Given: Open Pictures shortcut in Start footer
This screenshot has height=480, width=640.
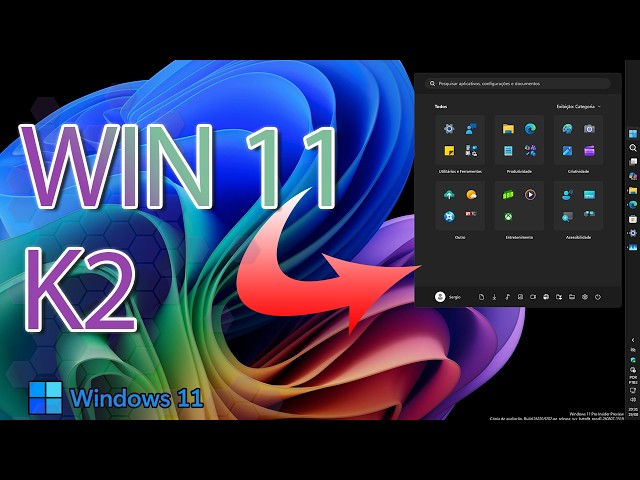Looking at the screenshot, I should [x=520, y=297].
